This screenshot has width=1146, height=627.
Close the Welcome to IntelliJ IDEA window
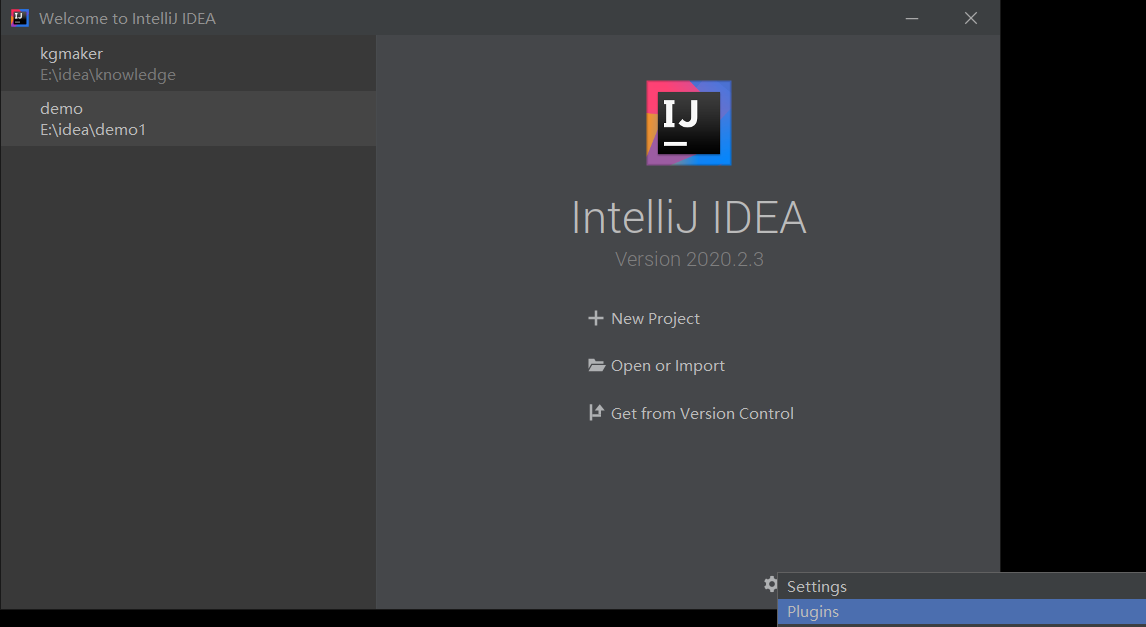971,18
